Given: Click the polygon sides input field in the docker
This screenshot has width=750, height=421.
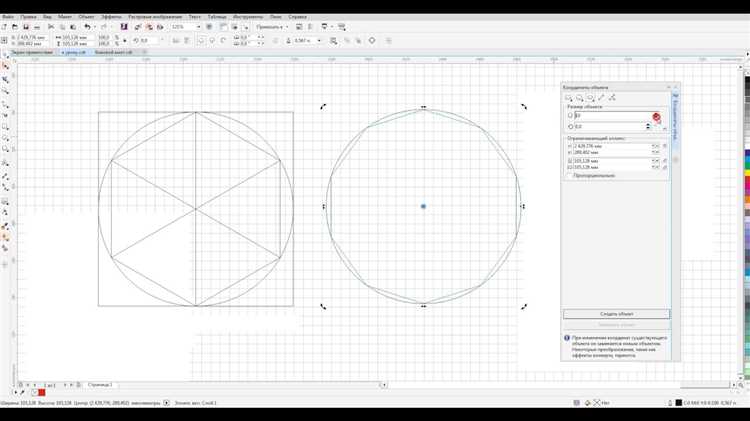Looking at the screenshot, I should (614, 116).
